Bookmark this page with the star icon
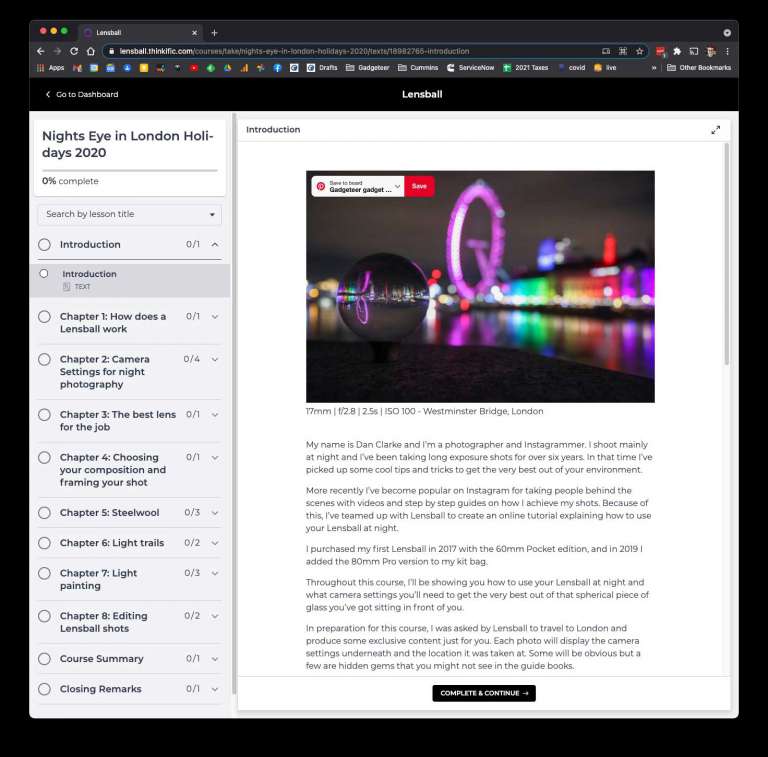Image resolution: width=768 pixels, height=757 pixels. (x=639, y=51)
